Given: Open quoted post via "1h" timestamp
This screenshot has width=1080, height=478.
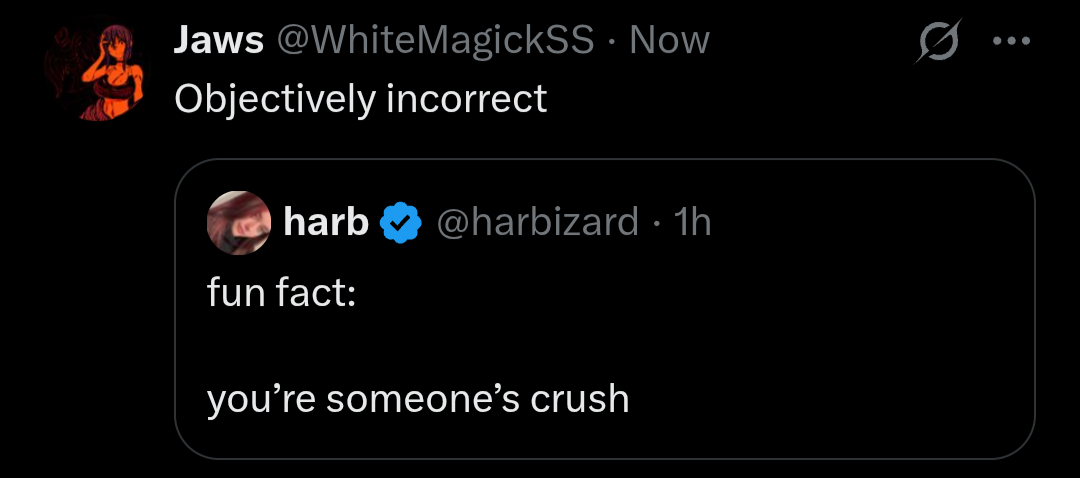Looking at the screenshot, I should [692, 222].
